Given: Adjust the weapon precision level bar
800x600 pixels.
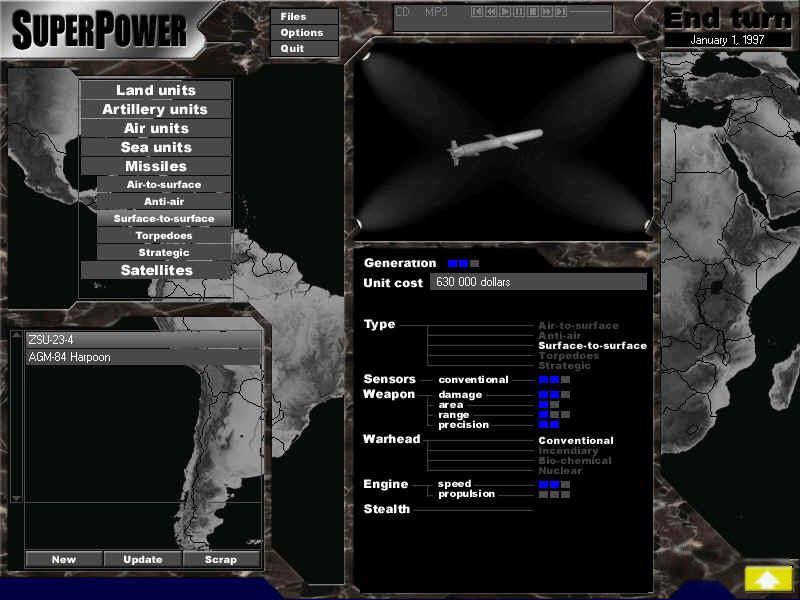Looking at the screenshot, I should tap(549, 424).
